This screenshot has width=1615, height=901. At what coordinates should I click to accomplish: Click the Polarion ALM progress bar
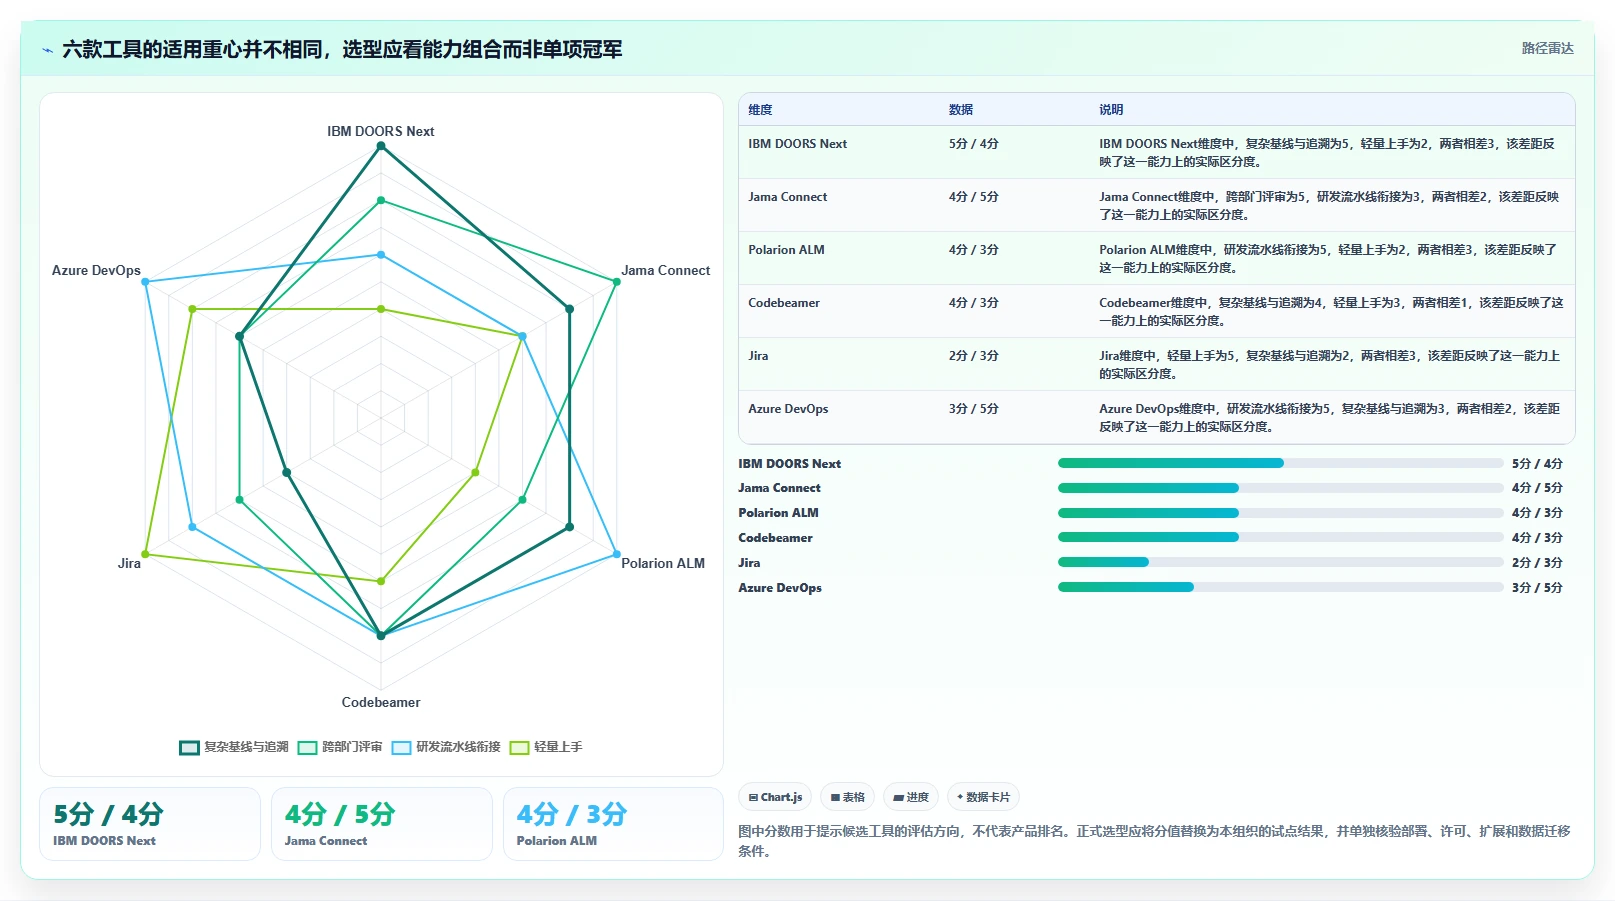pos(1280,513)
